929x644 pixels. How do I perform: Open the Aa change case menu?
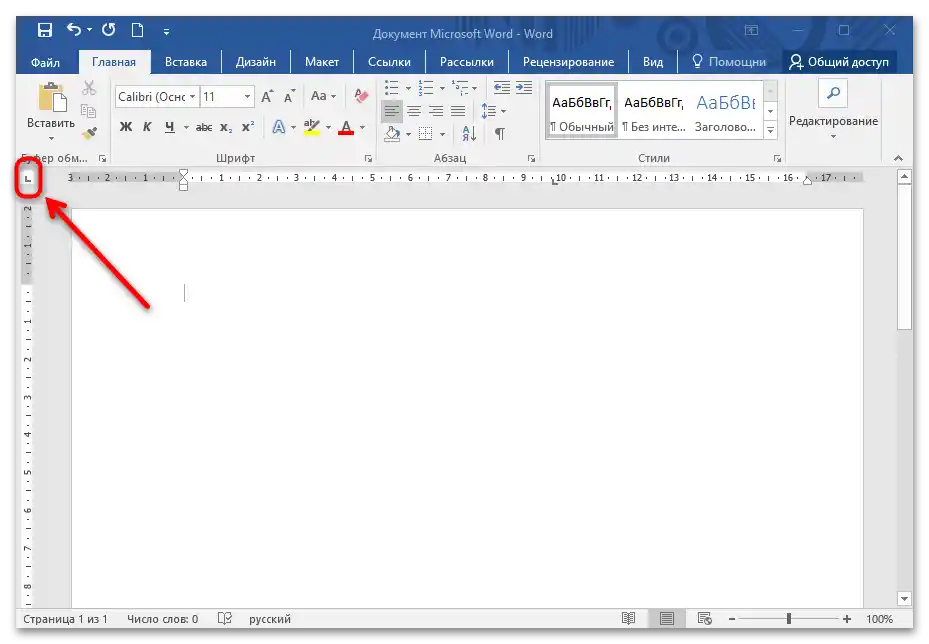pos(323,96)
